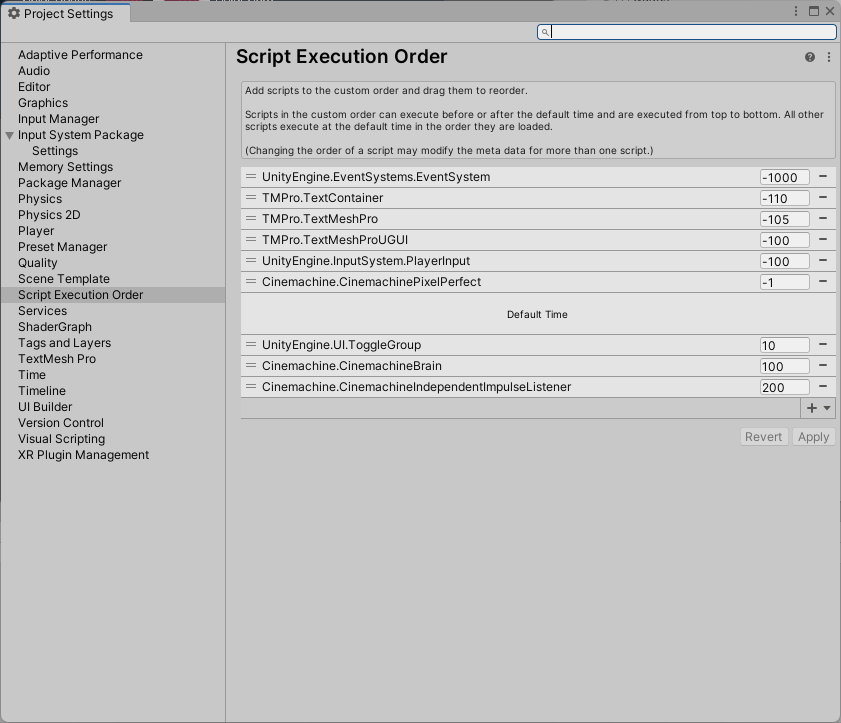The height and width of the screenshot is (723, 841).
Task: Click the handle for CinemachineIndependentImpulseListener
Action: click(250, 386)
